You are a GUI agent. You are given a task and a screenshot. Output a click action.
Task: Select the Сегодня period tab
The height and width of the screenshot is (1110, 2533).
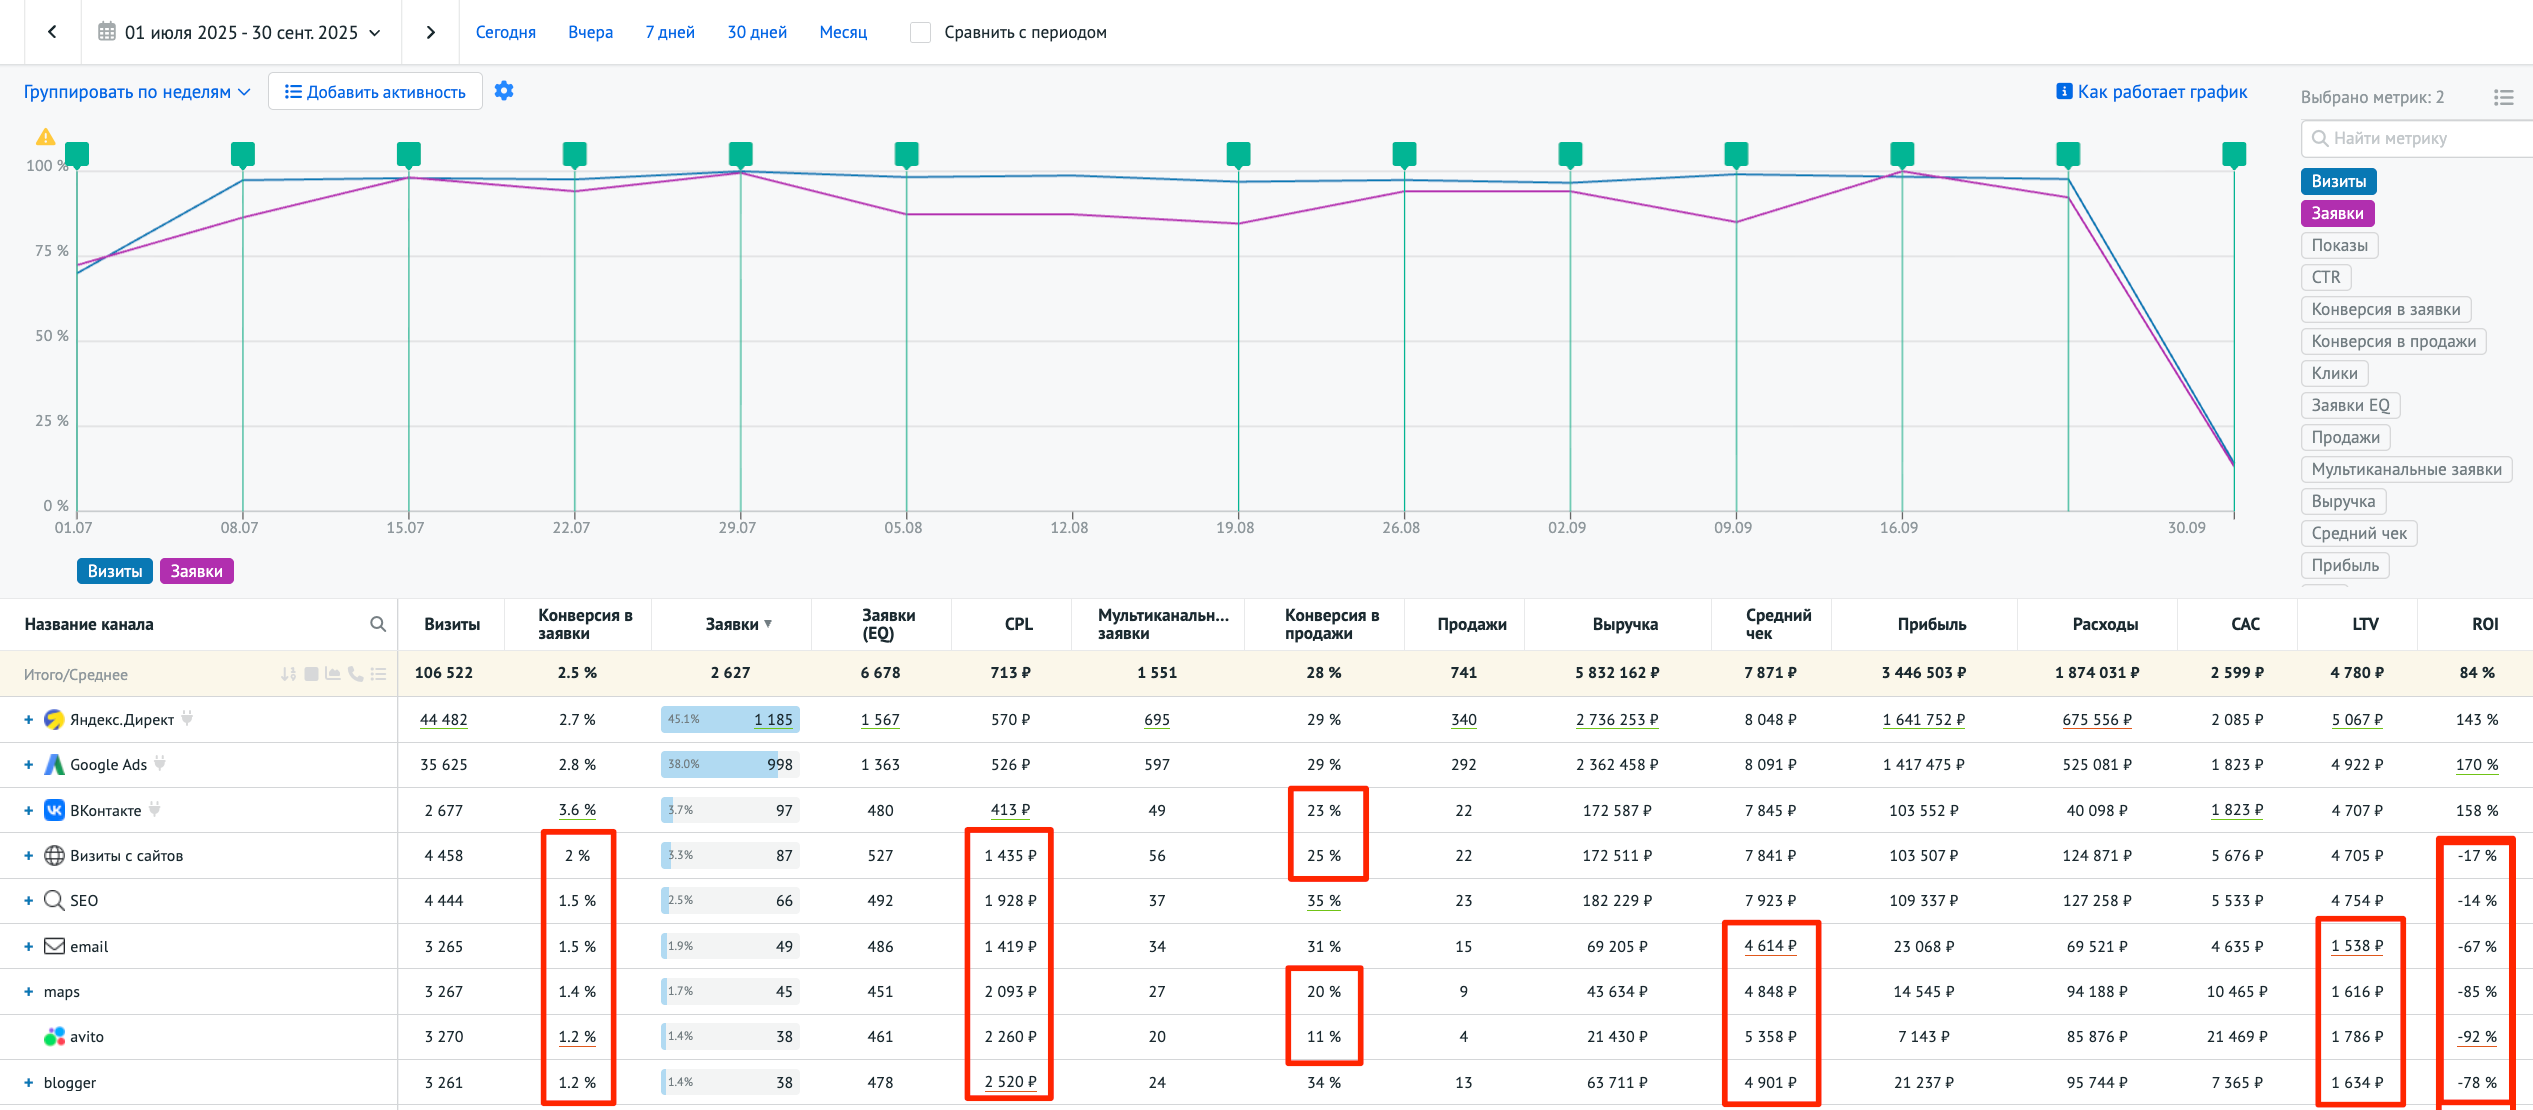click(505, 32)
